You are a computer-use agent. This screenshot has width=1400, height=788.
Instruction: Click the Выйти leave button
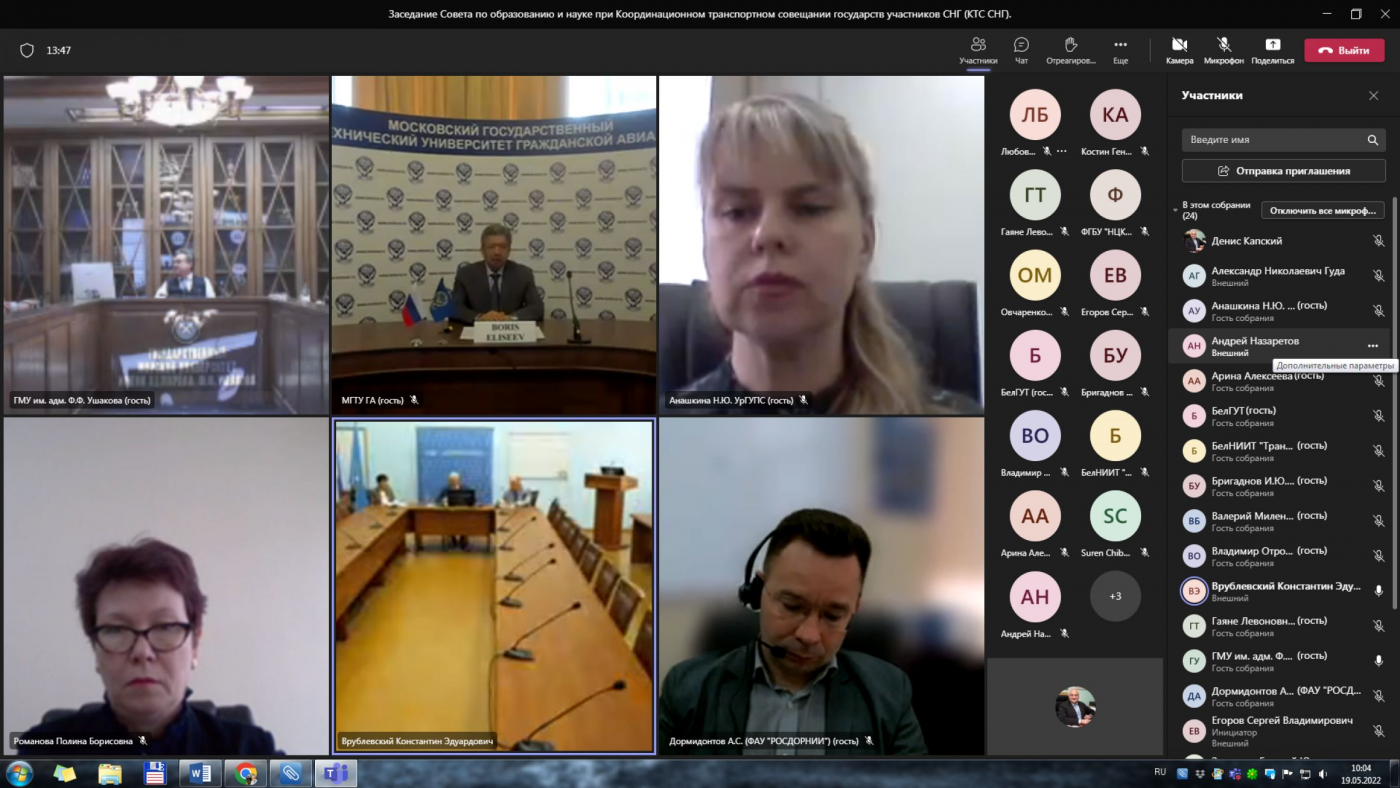click(x=1344, y=50)
